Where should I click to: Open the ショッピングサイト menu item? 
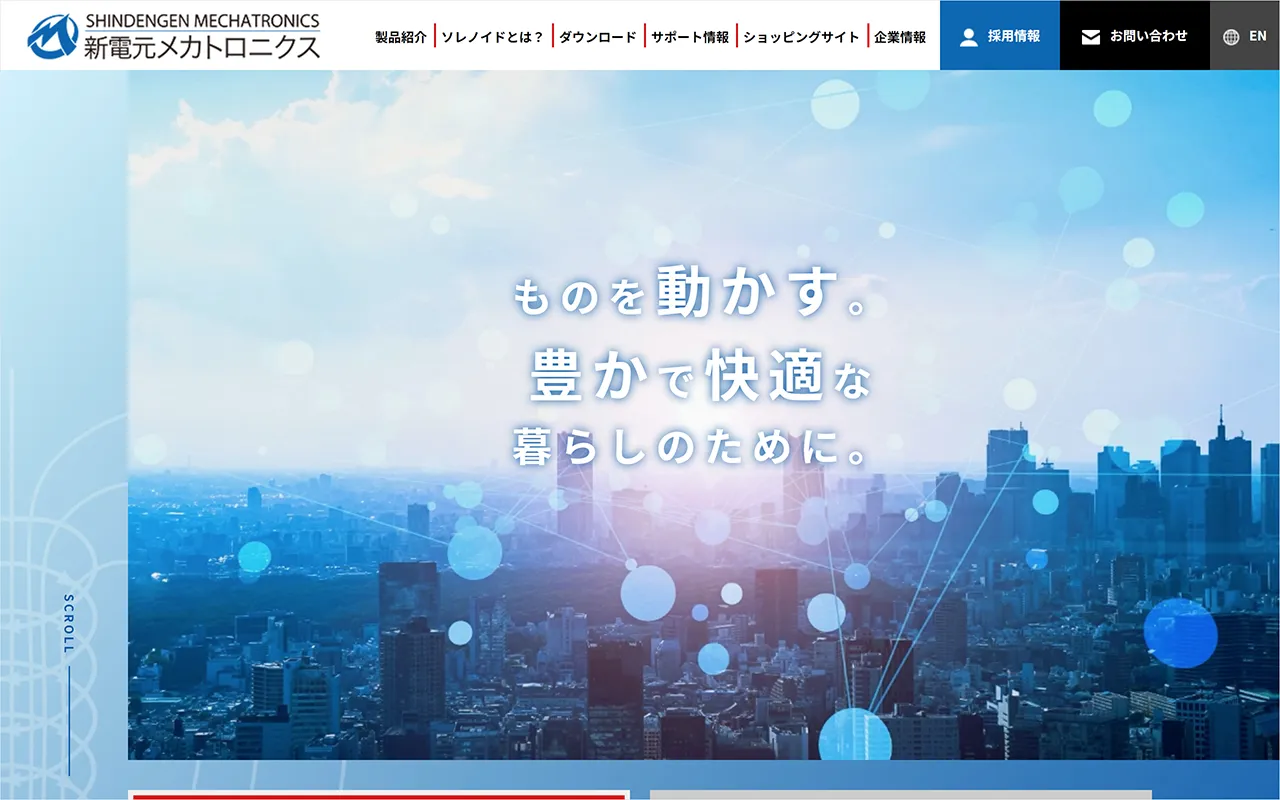point(801,37)
